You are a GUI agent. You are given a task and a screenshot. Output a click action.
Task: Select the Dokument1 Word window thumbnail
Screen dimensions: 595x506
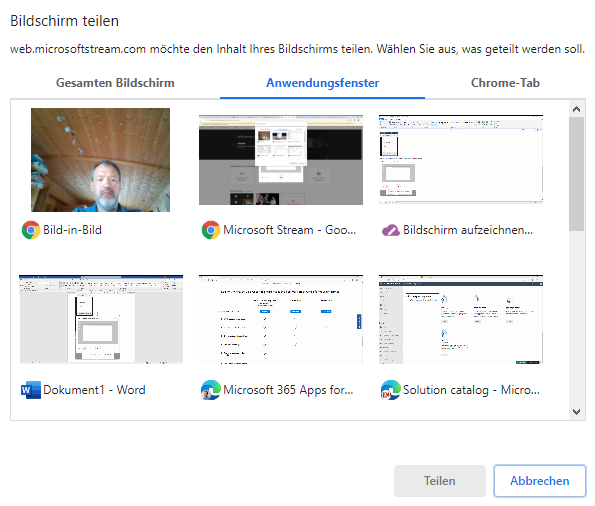(x=101, y=320)
